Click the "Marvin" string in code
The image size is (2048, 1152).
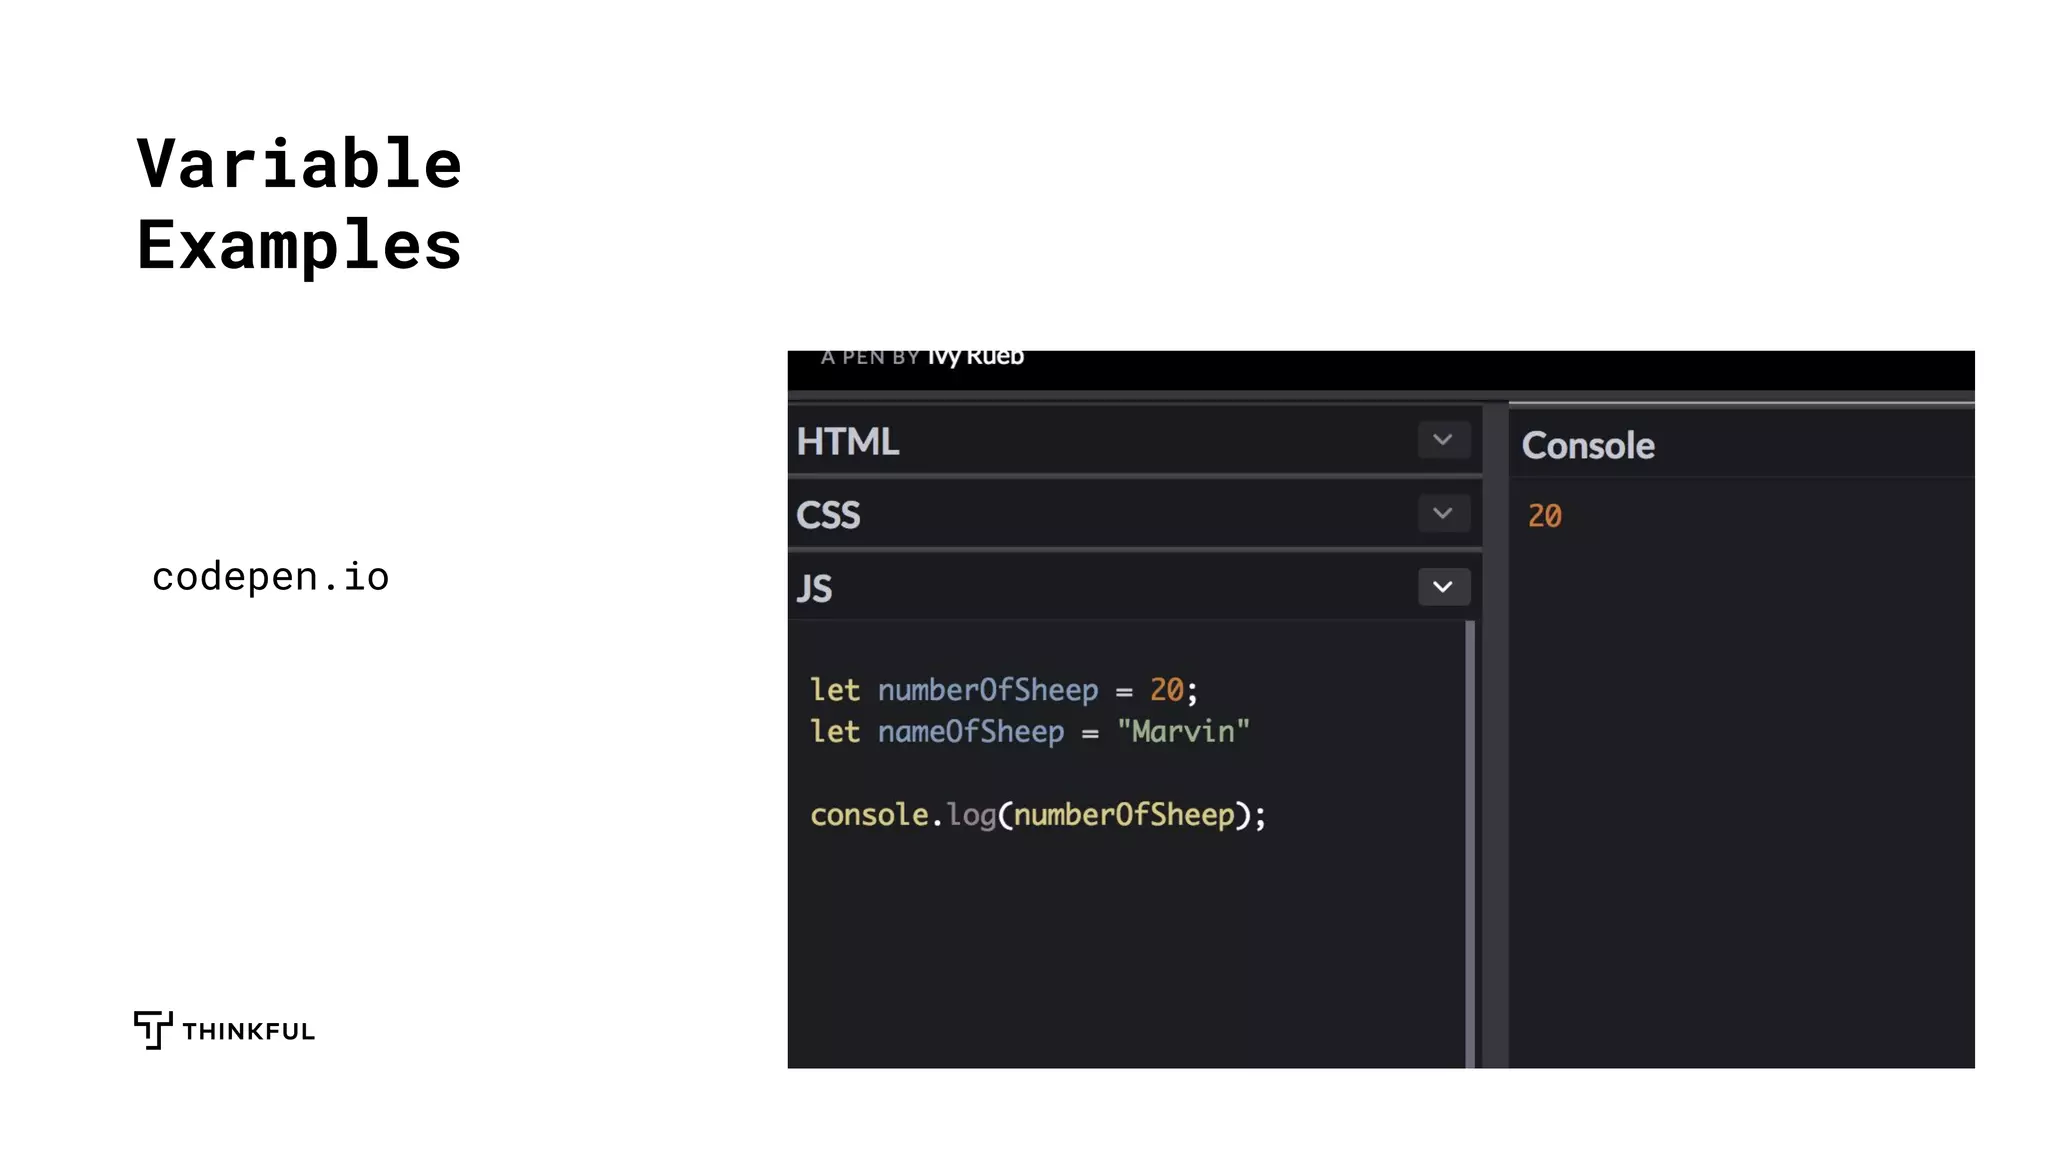(x=1183, y=732)
